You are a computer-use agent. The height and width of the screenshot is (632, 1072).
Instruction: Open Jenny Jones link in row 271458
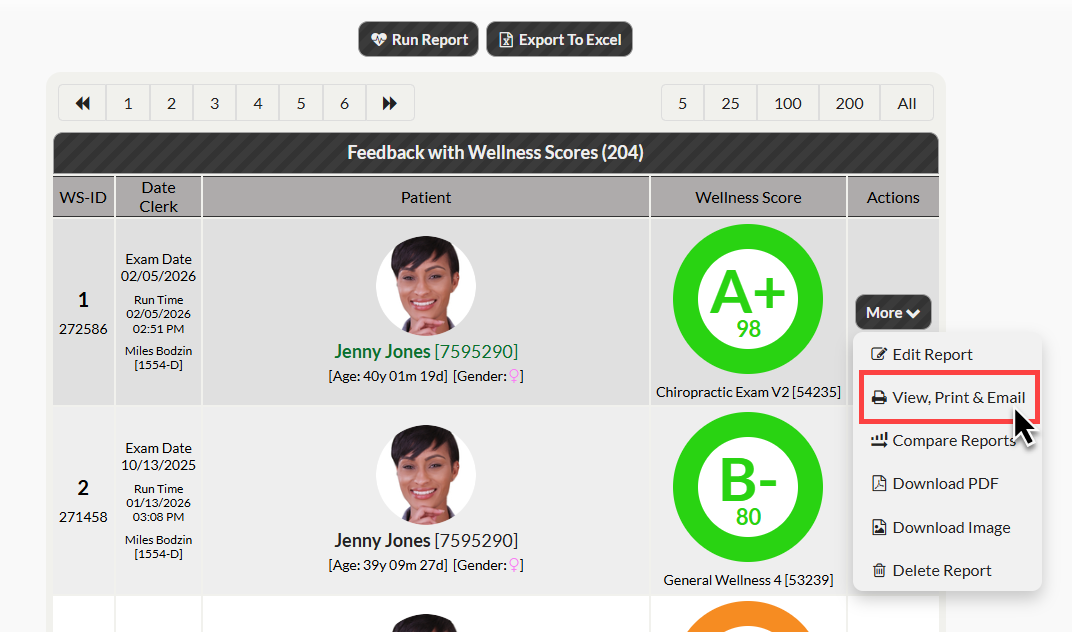pos(426,540)
